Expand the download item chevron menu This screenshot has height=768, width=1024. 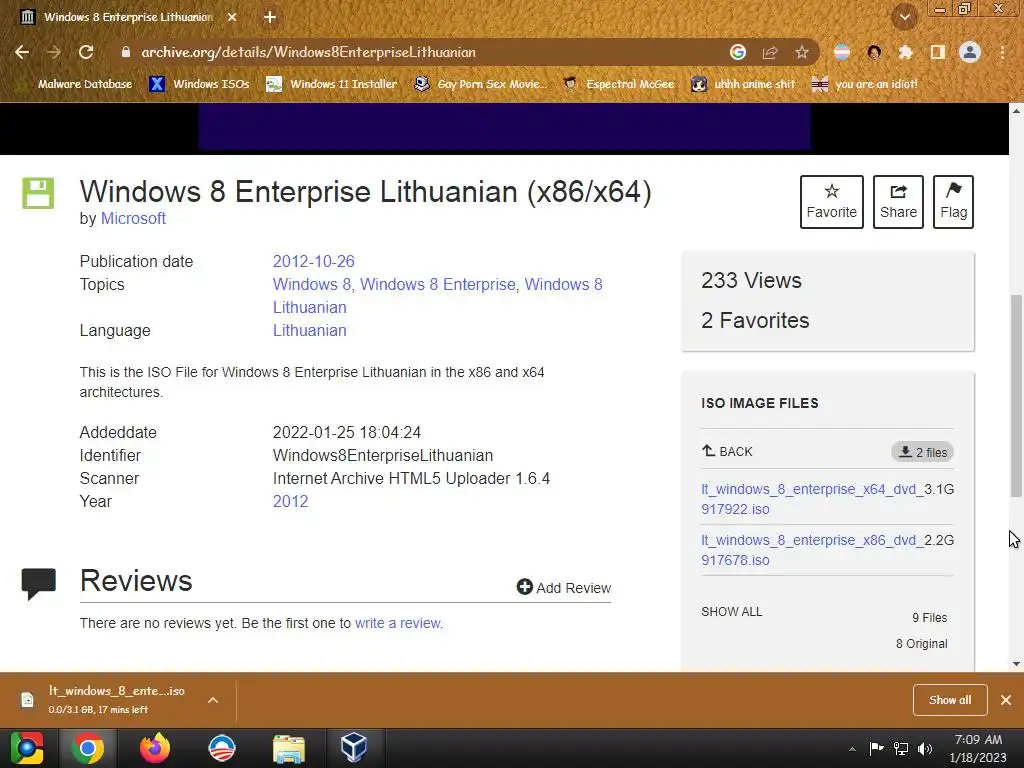(x=213, y=700)
